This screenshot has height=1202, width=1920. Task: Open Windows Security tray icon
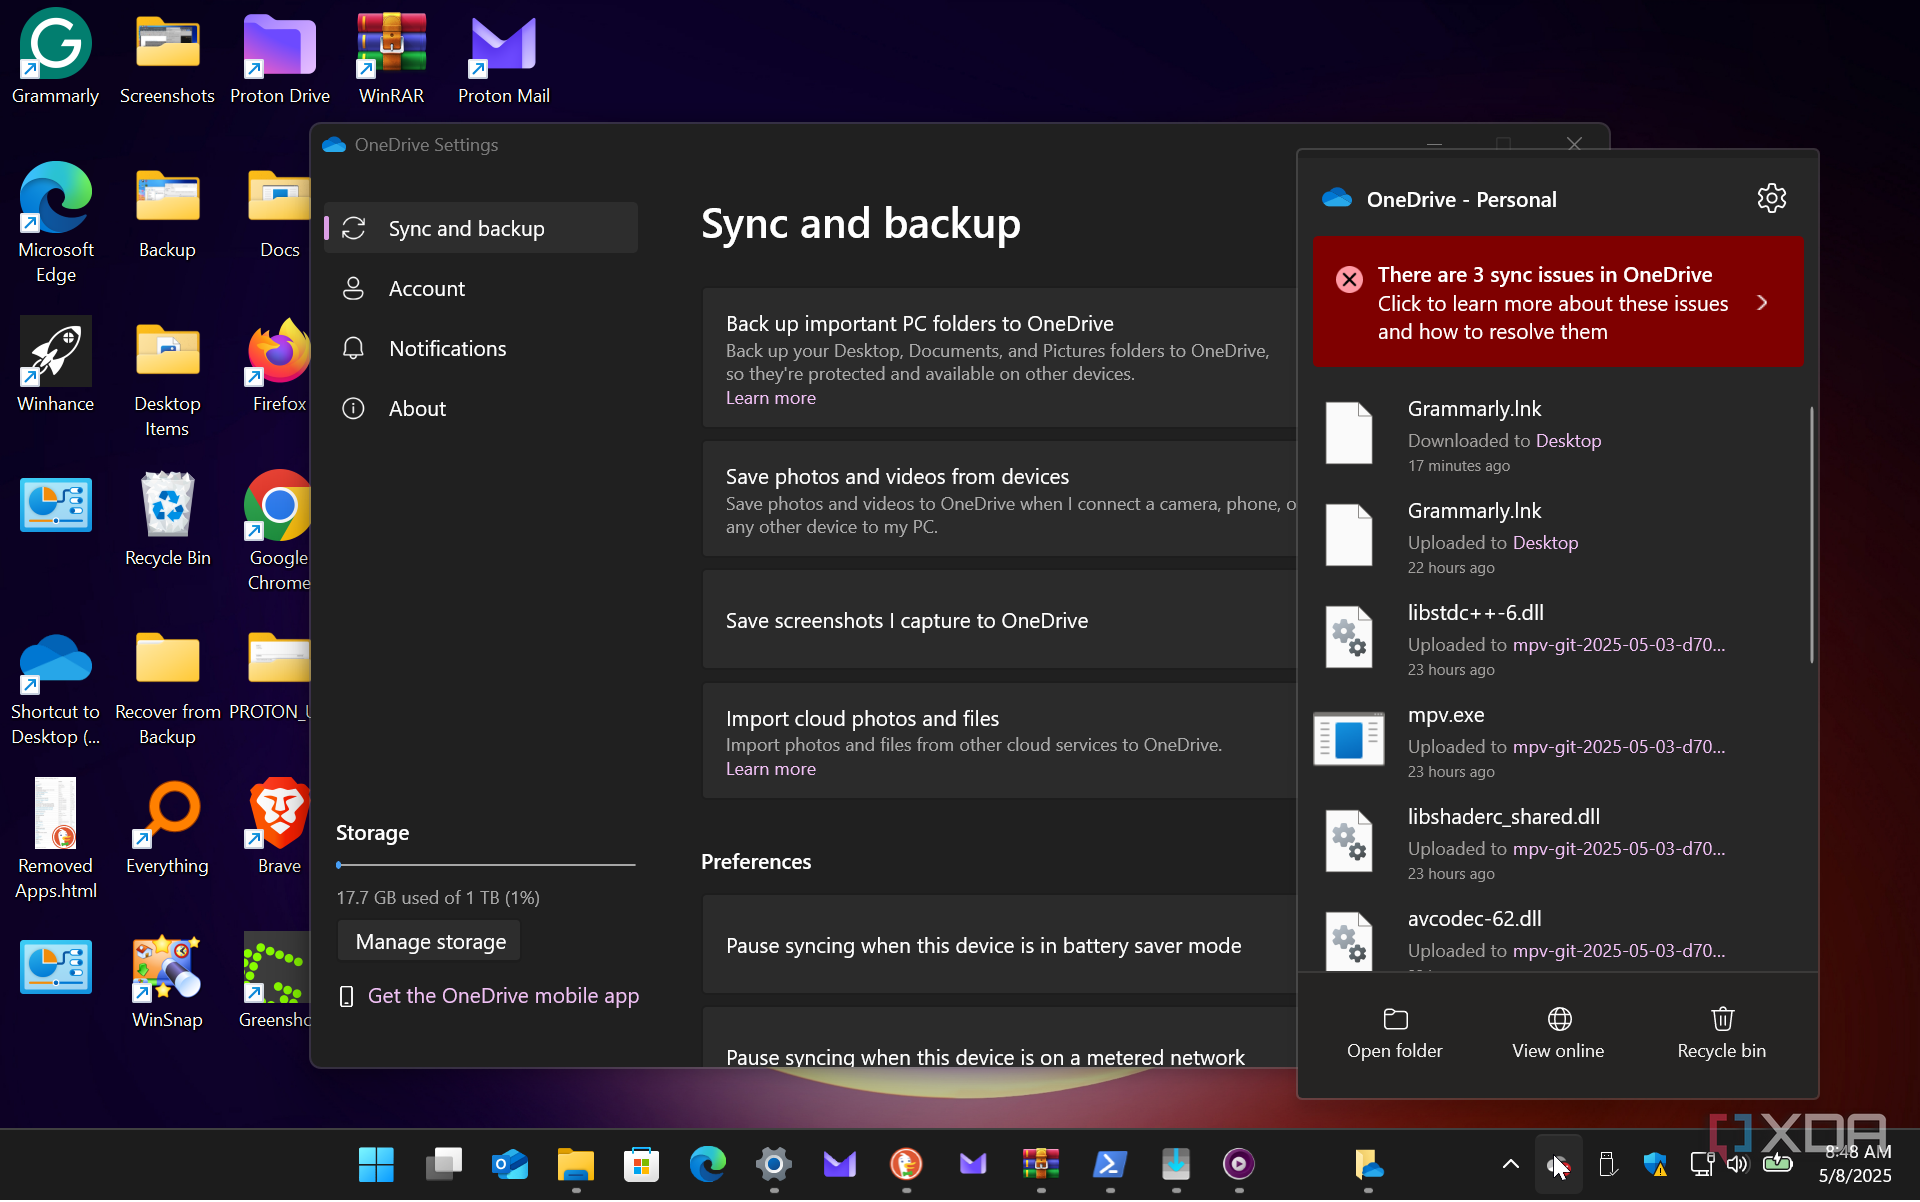click(1655, 1164)
